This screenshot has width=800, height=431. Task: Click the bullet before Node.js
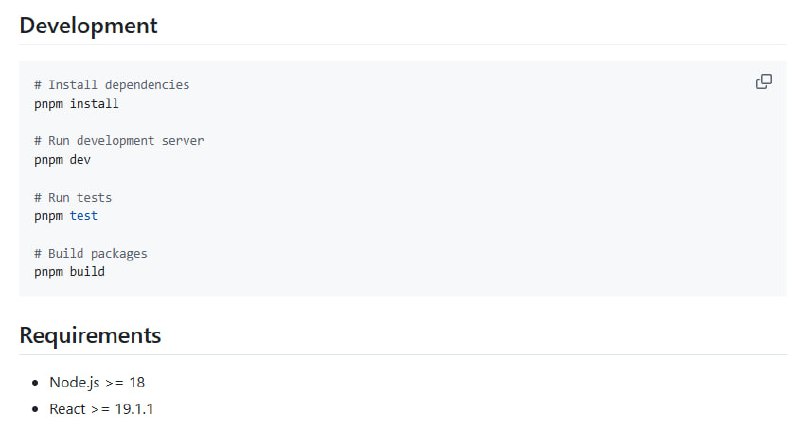click(x=35, y=382)
